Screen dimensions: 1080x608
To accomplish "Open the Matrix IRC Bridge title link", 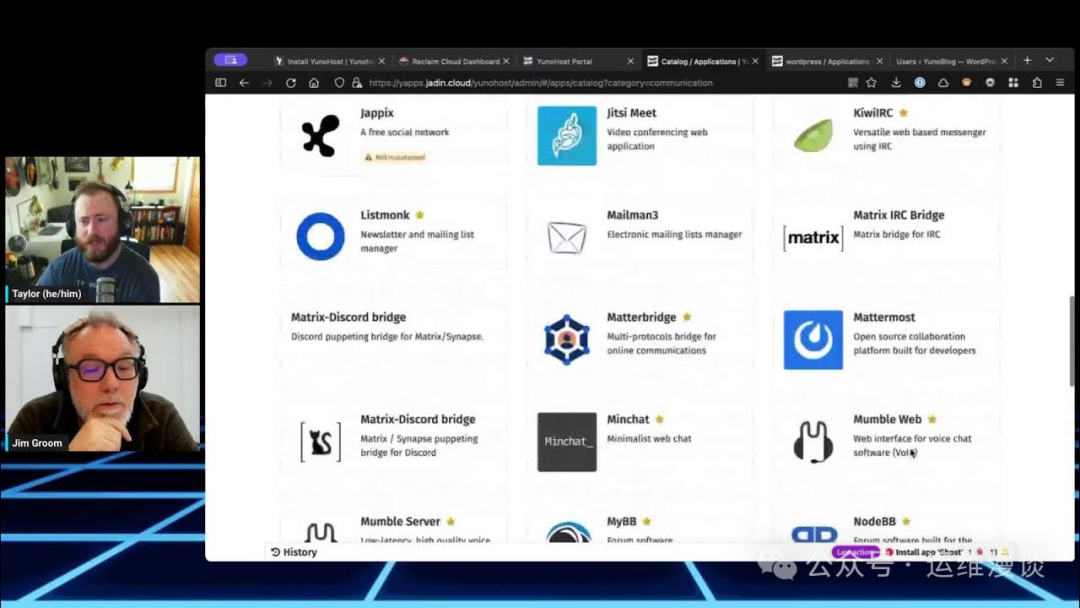I will (x=898, y=215).
